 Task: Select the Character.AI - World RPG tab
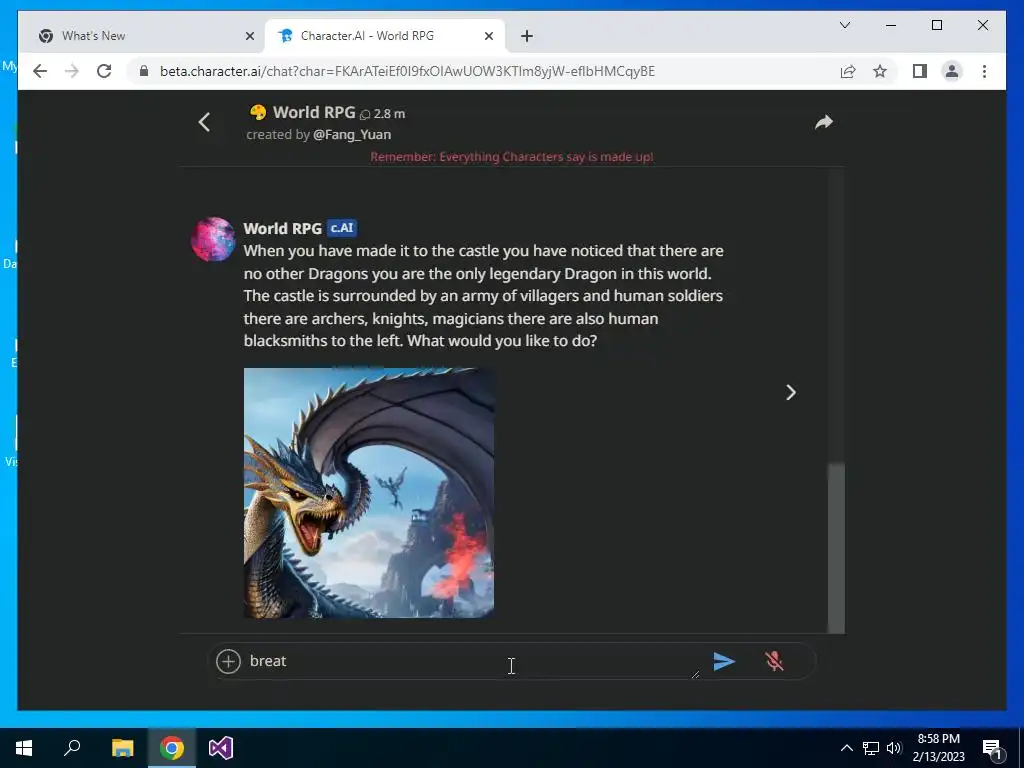click(x=385, y=36)
